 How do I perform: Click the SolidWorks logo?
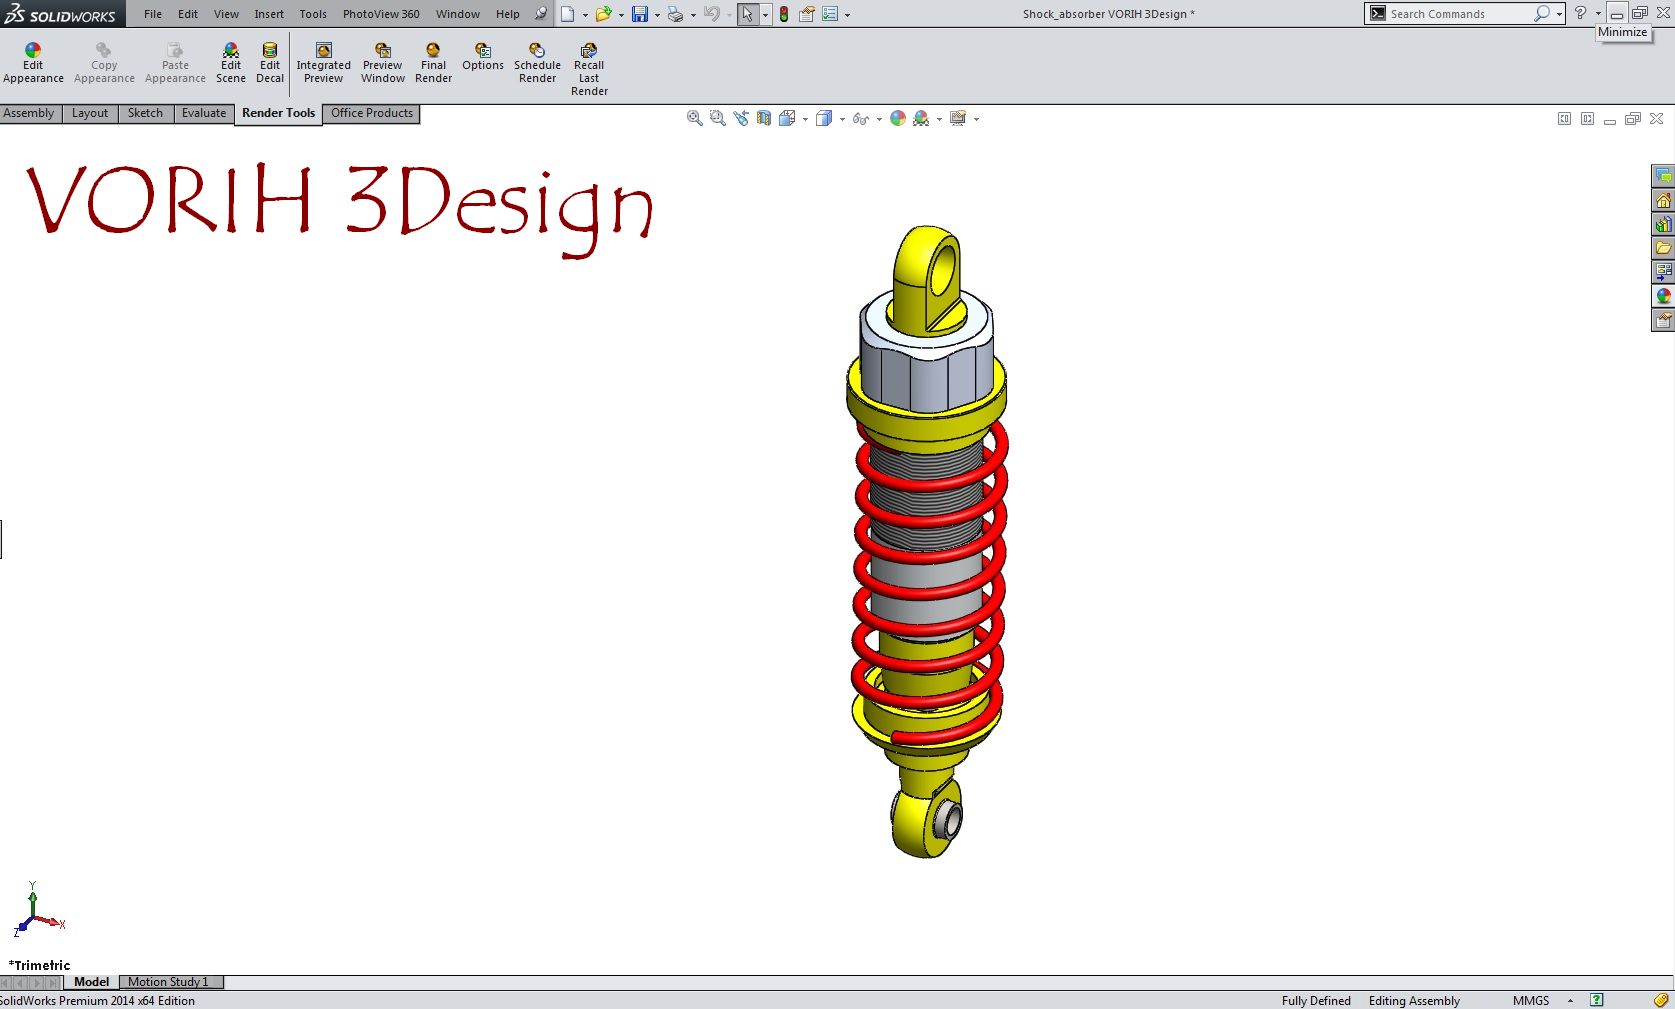(61, 14)
